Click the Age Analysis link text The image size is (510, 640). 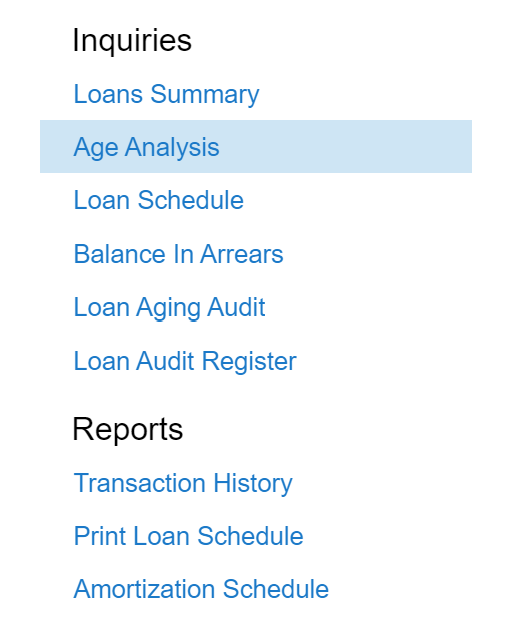pyautogui.click(x=146, y=147)
